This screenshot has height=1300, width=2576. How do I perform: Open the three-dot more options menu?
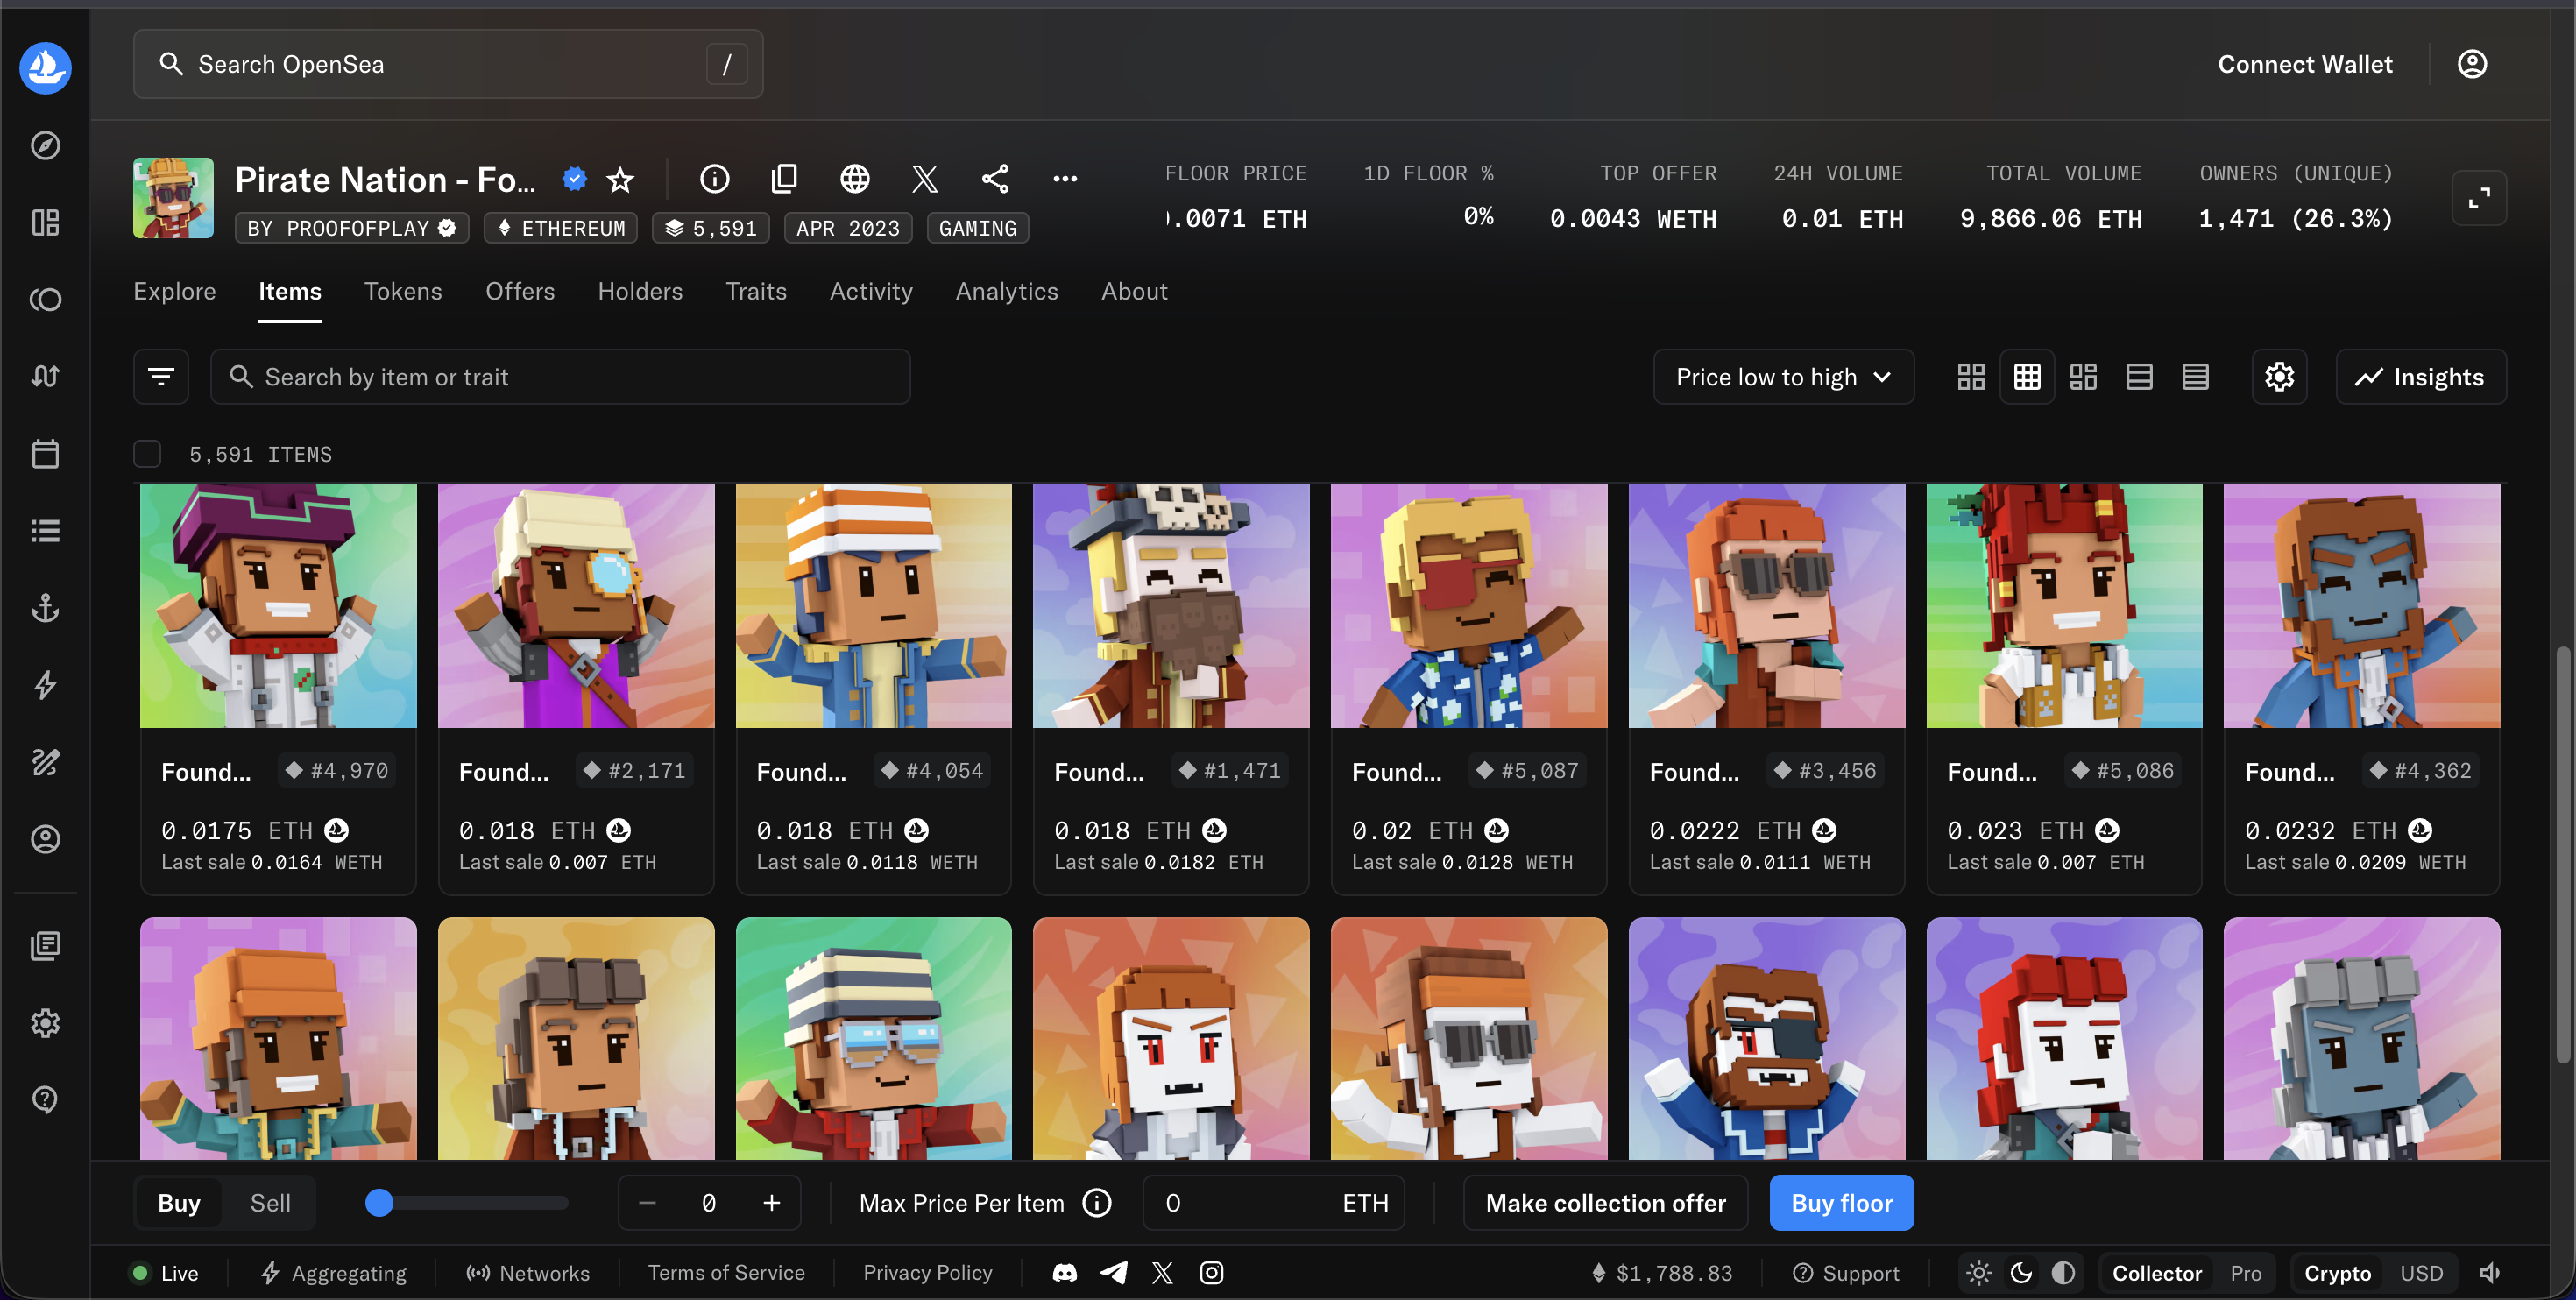1065,179
